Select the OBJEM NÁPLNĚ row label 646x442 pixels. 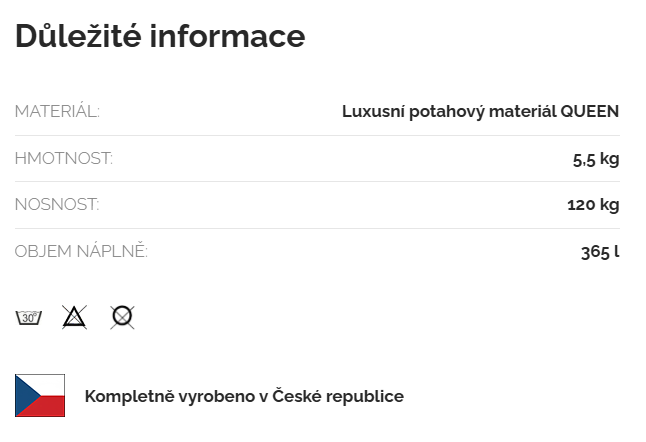pos(81,251)
